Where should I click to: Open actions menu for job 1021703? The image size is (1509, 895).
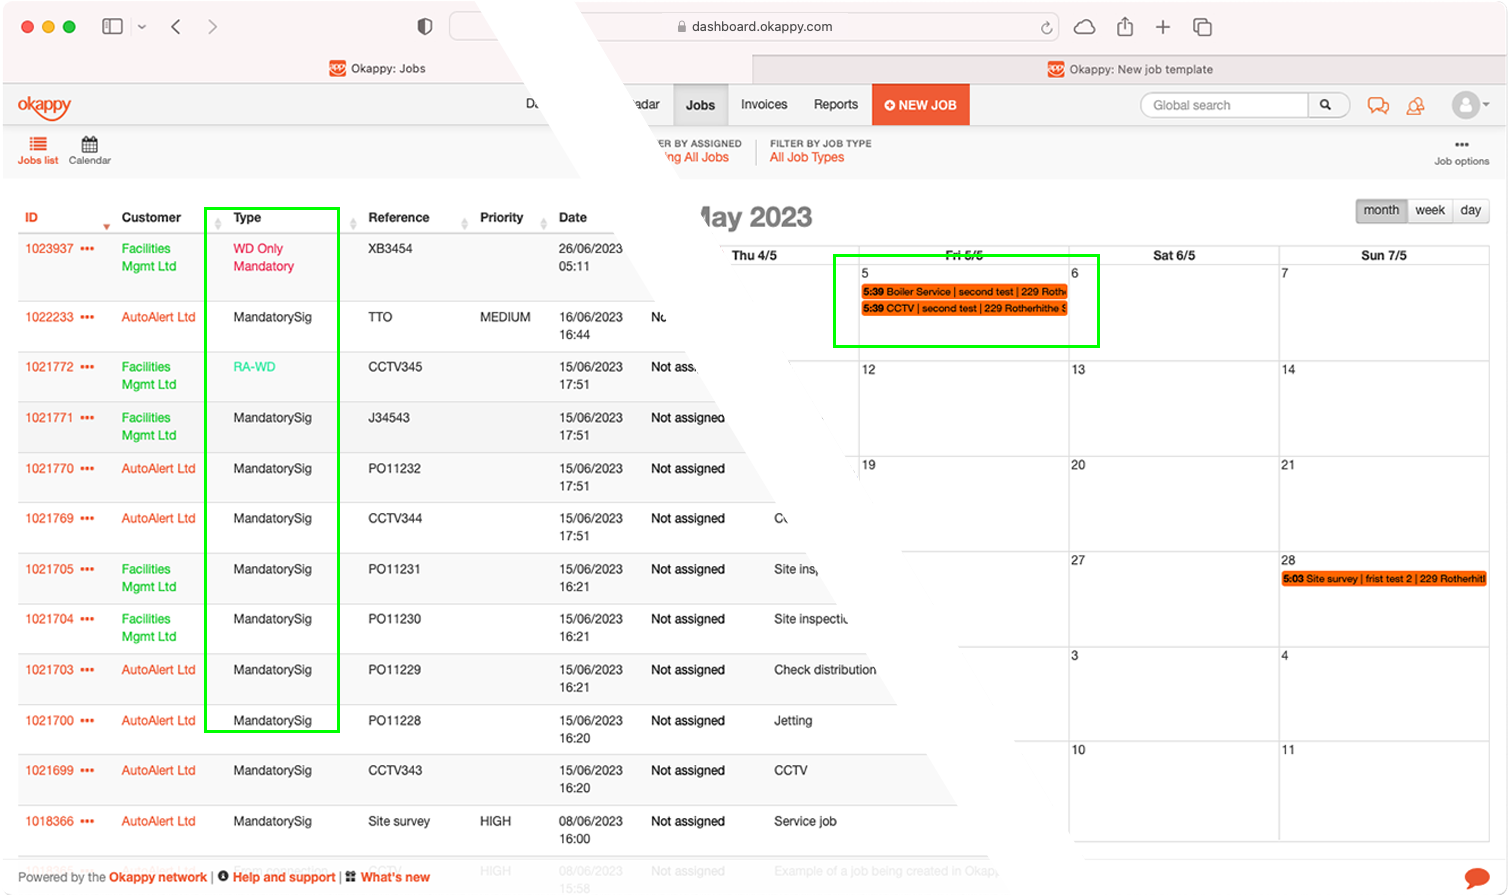coord(87,670)
